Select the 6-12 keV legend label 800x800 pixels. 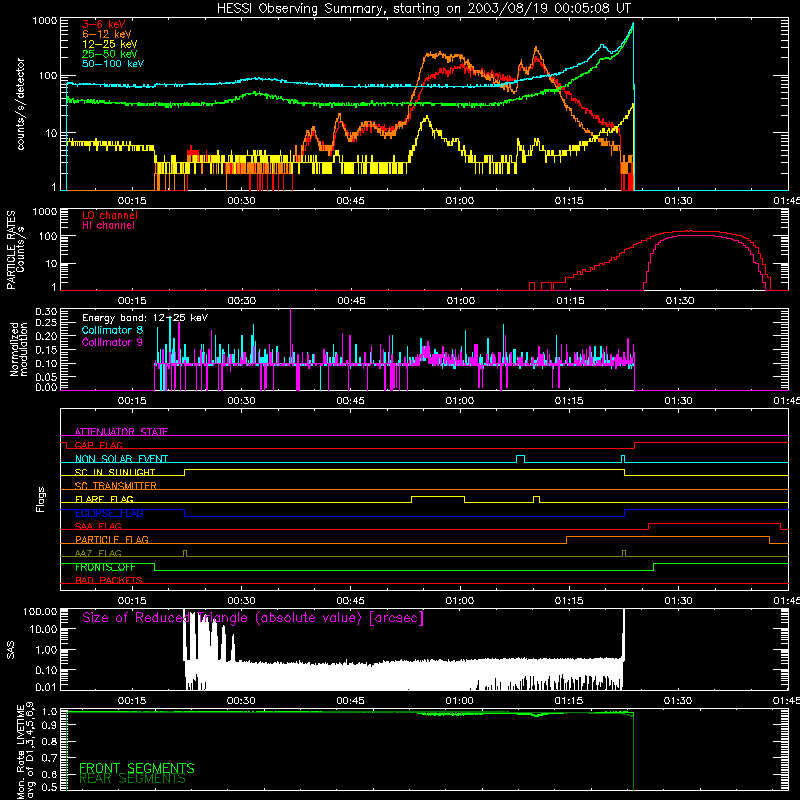[107, 34]
